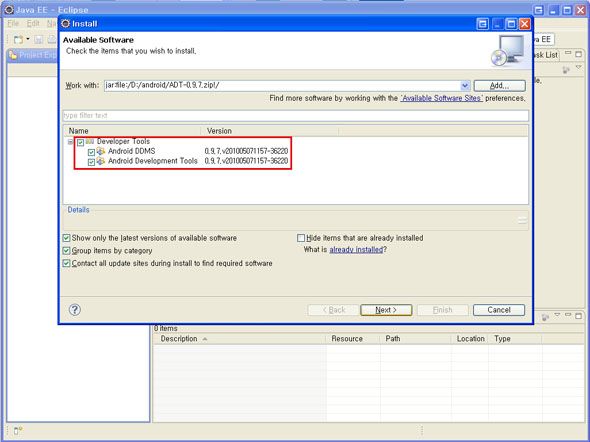Click the Save toolbar icon in Eclipse

tap(38, 39)
